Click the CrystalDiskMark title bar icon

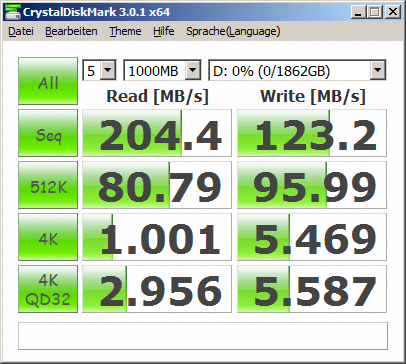[x=12, y=12]
